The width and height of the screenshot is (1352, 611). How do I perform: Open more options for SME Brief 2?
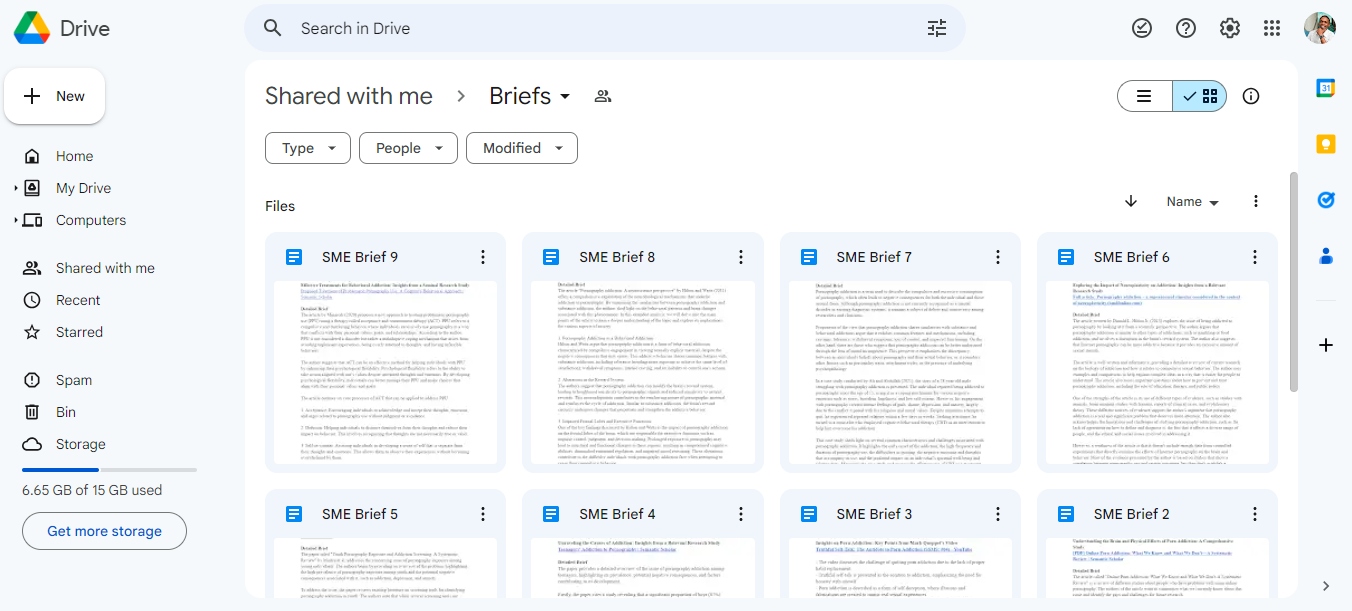tap(1254, 514)
